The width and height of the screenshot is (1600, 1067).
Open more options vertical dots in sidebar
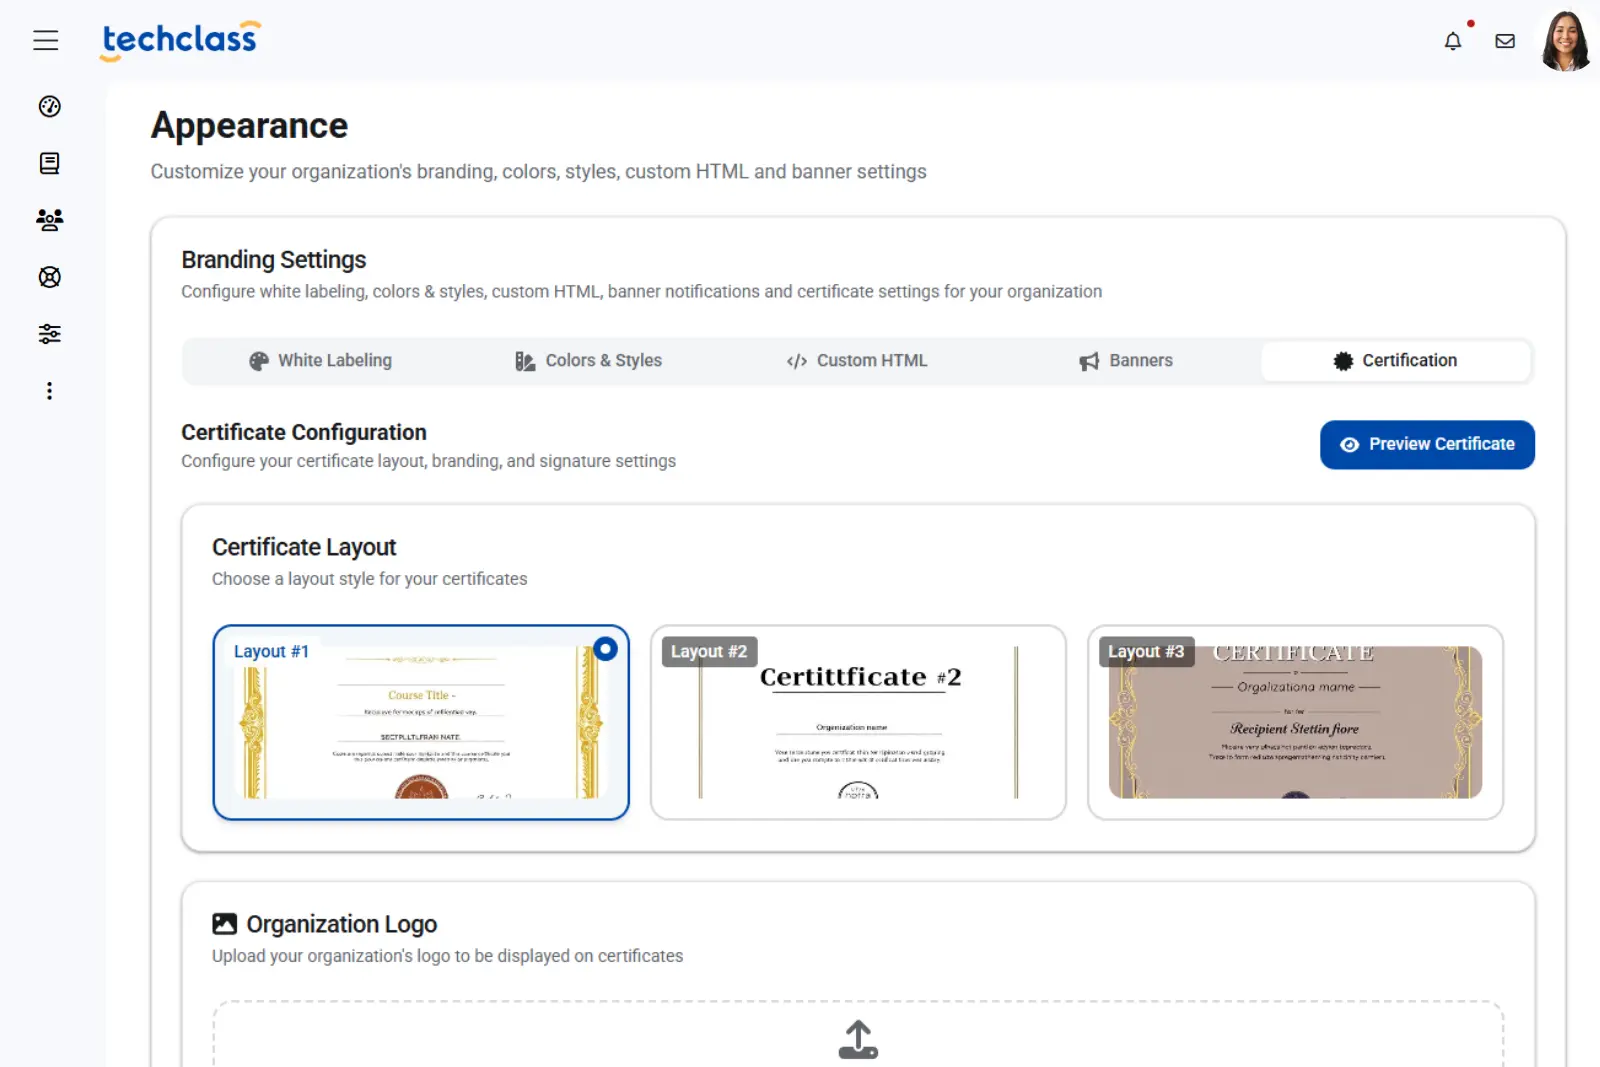pyautogui.click(x=49, y=391)
